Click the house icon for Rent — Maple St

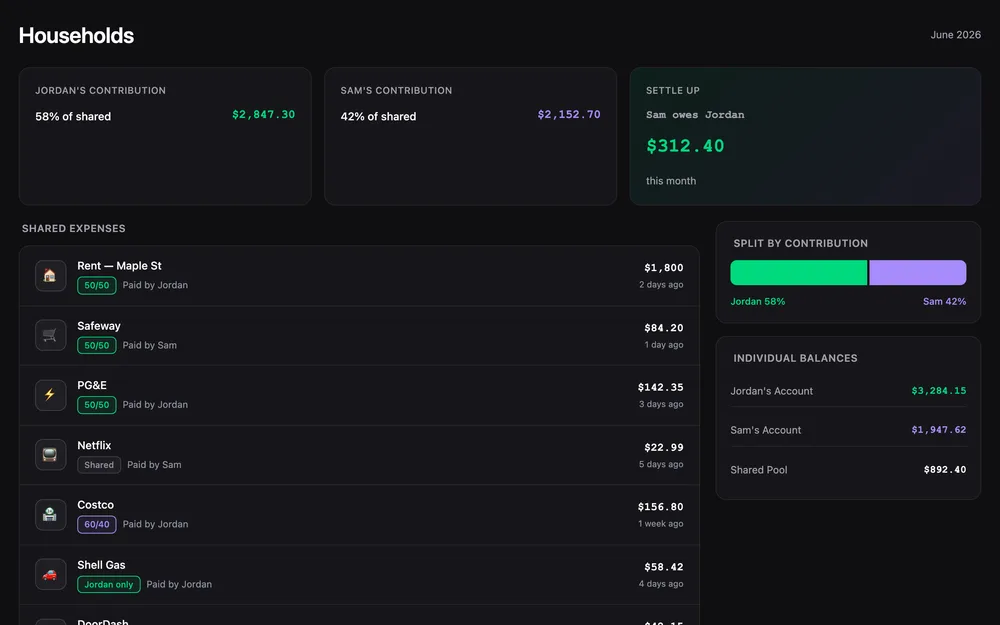pos(50,276)
